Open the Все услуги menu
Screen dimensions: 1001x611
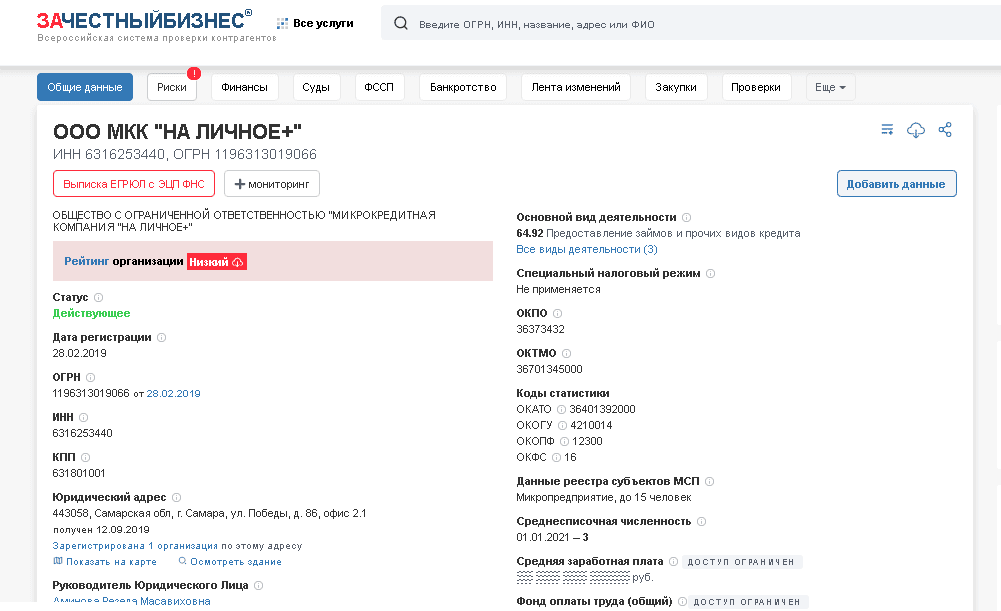click(x=315, y=23)
